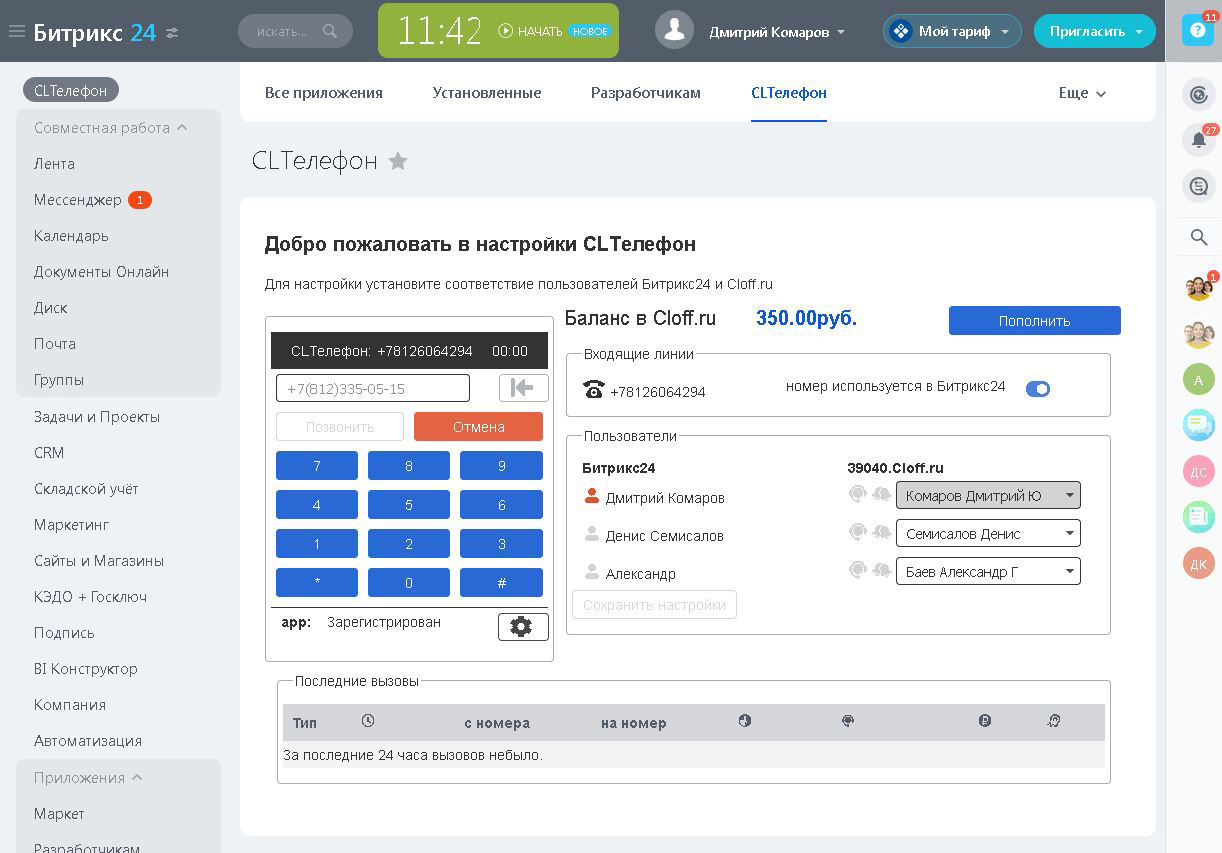Click group icon in Комаров Дмитрий row

(881, 494)
